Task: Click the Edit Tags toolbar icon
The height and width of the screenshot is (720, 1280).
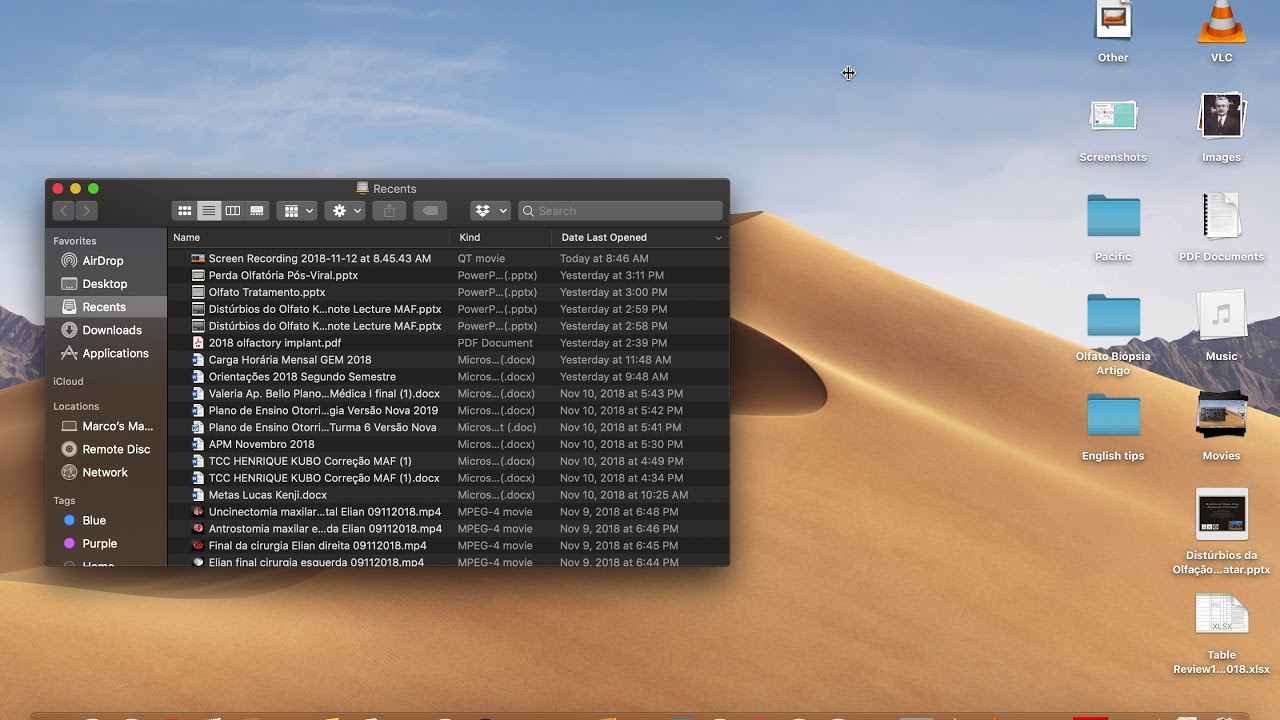Action: pyautogui.click(x=429, y=210)
